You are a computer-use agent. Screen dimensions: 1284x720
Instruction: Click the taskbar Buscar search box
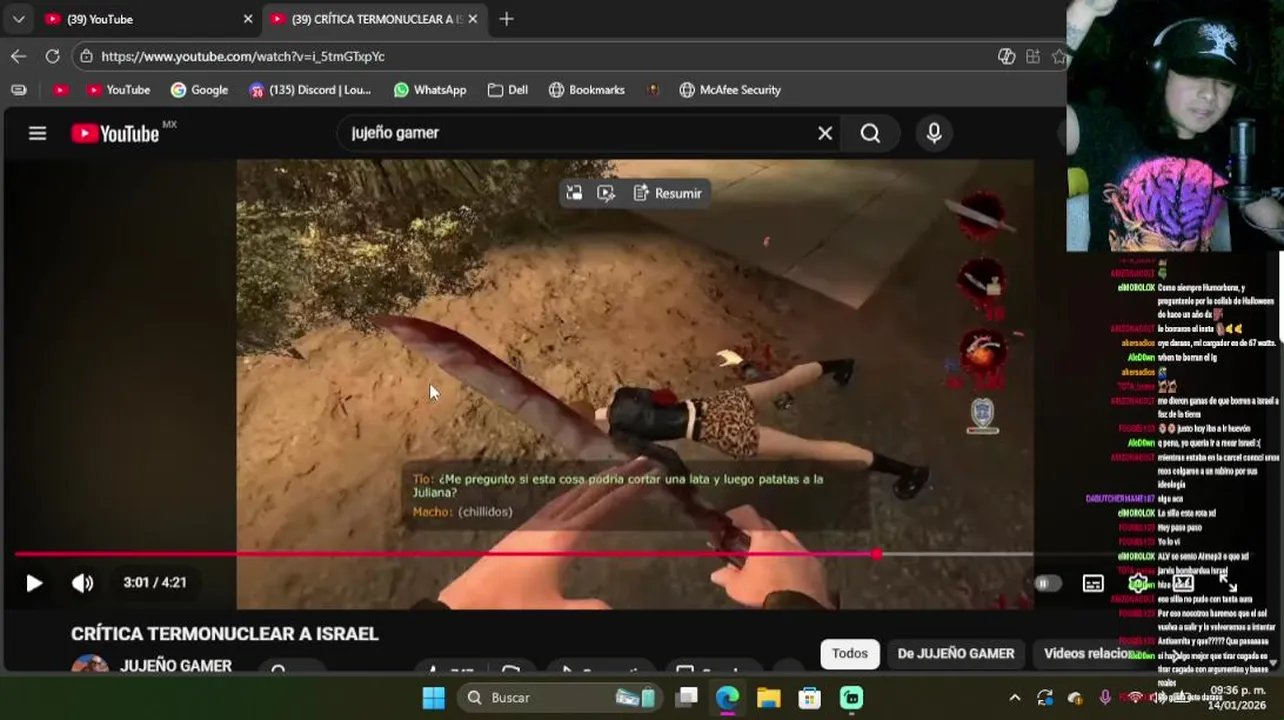tap(560, 697)
